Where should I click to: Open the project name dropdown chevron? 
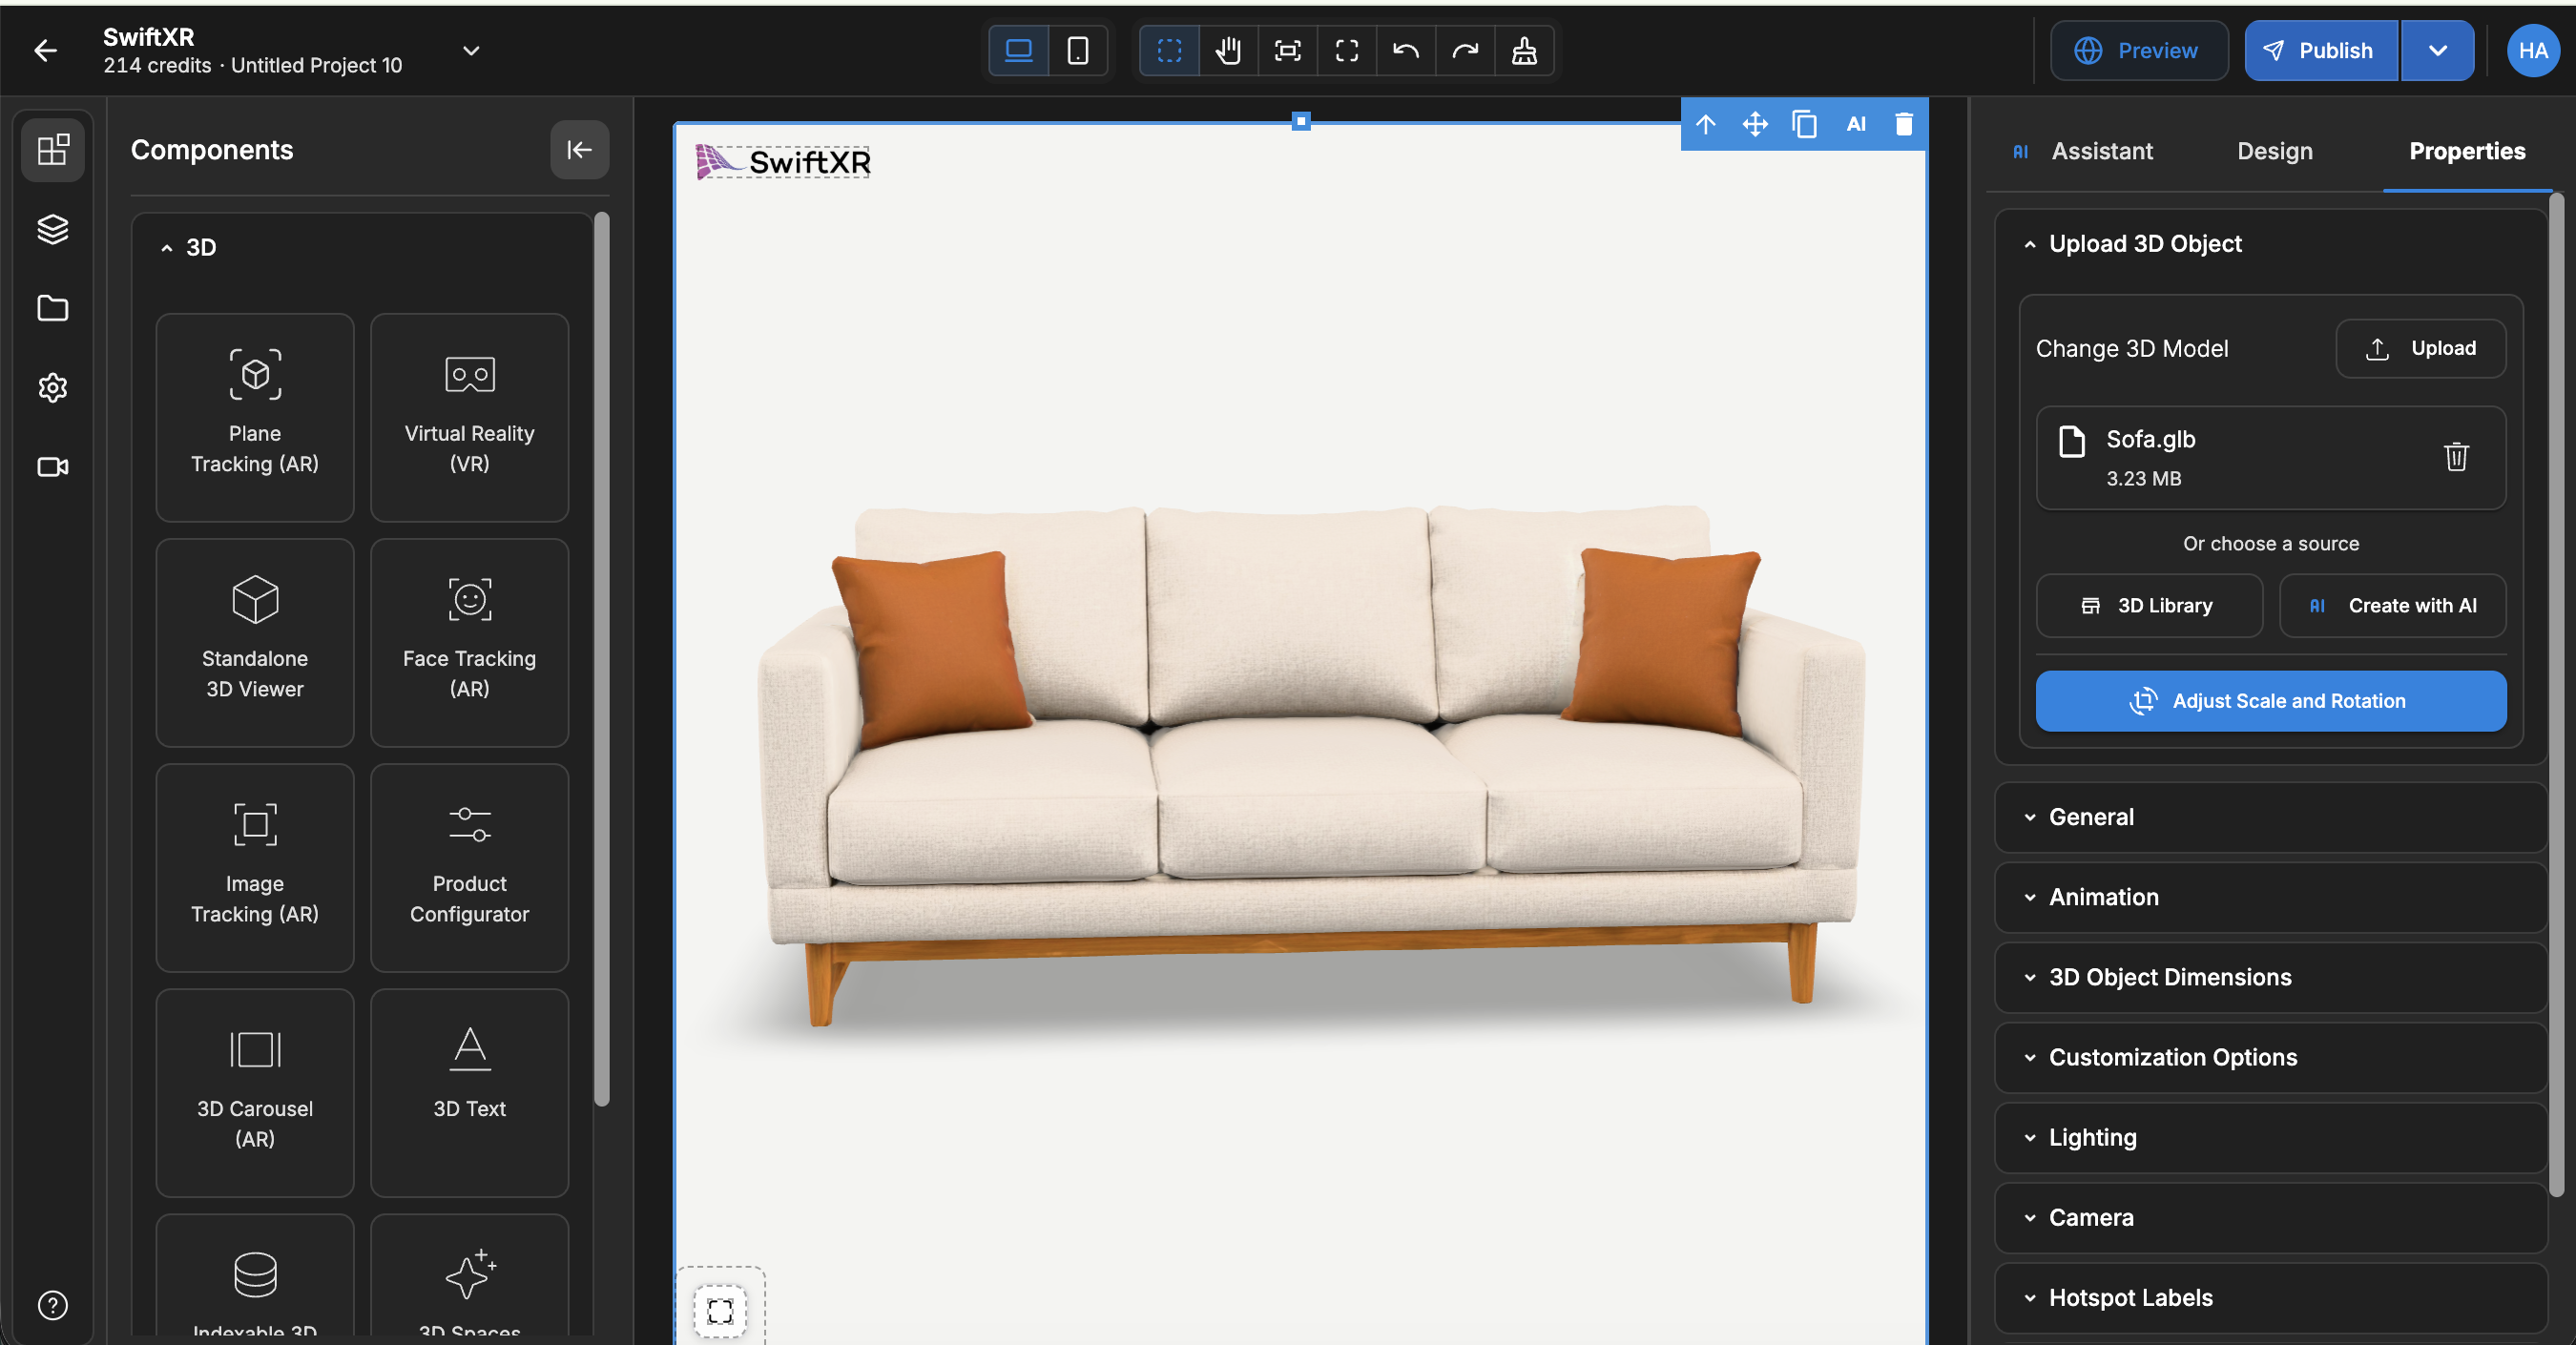[471, 50]
